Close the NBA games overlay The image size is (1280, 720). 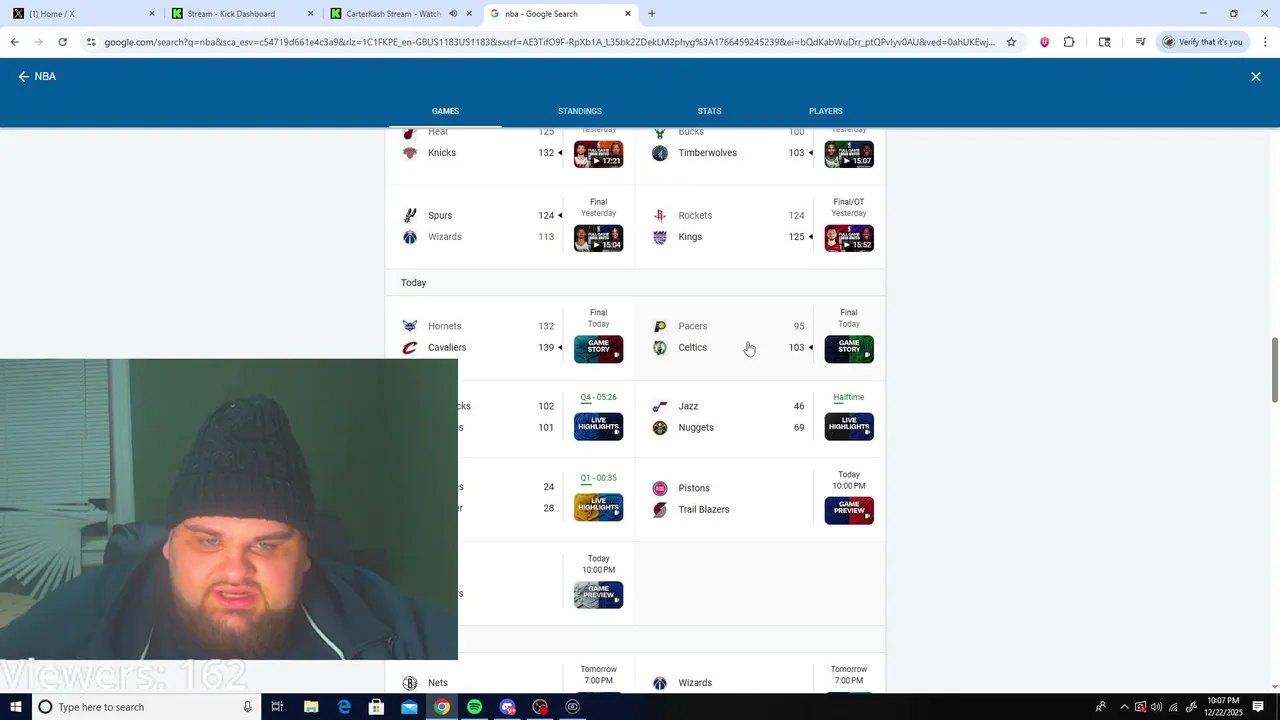[x=1256, y=77]
